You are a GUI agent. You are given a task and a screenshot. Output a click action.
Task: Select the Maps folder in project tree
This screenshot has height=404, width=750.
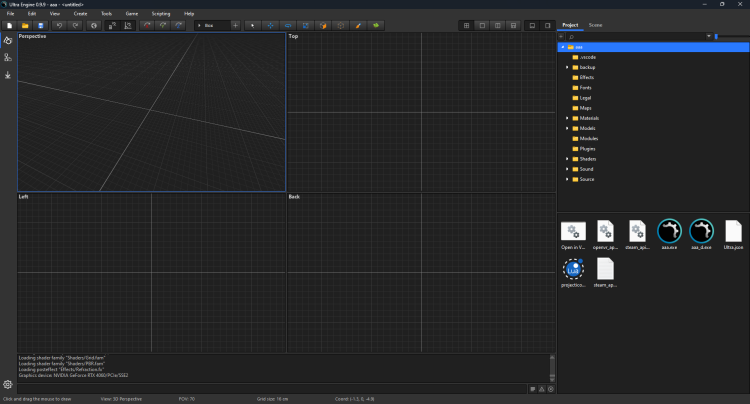pyautogui.click(x=586, y=108)
